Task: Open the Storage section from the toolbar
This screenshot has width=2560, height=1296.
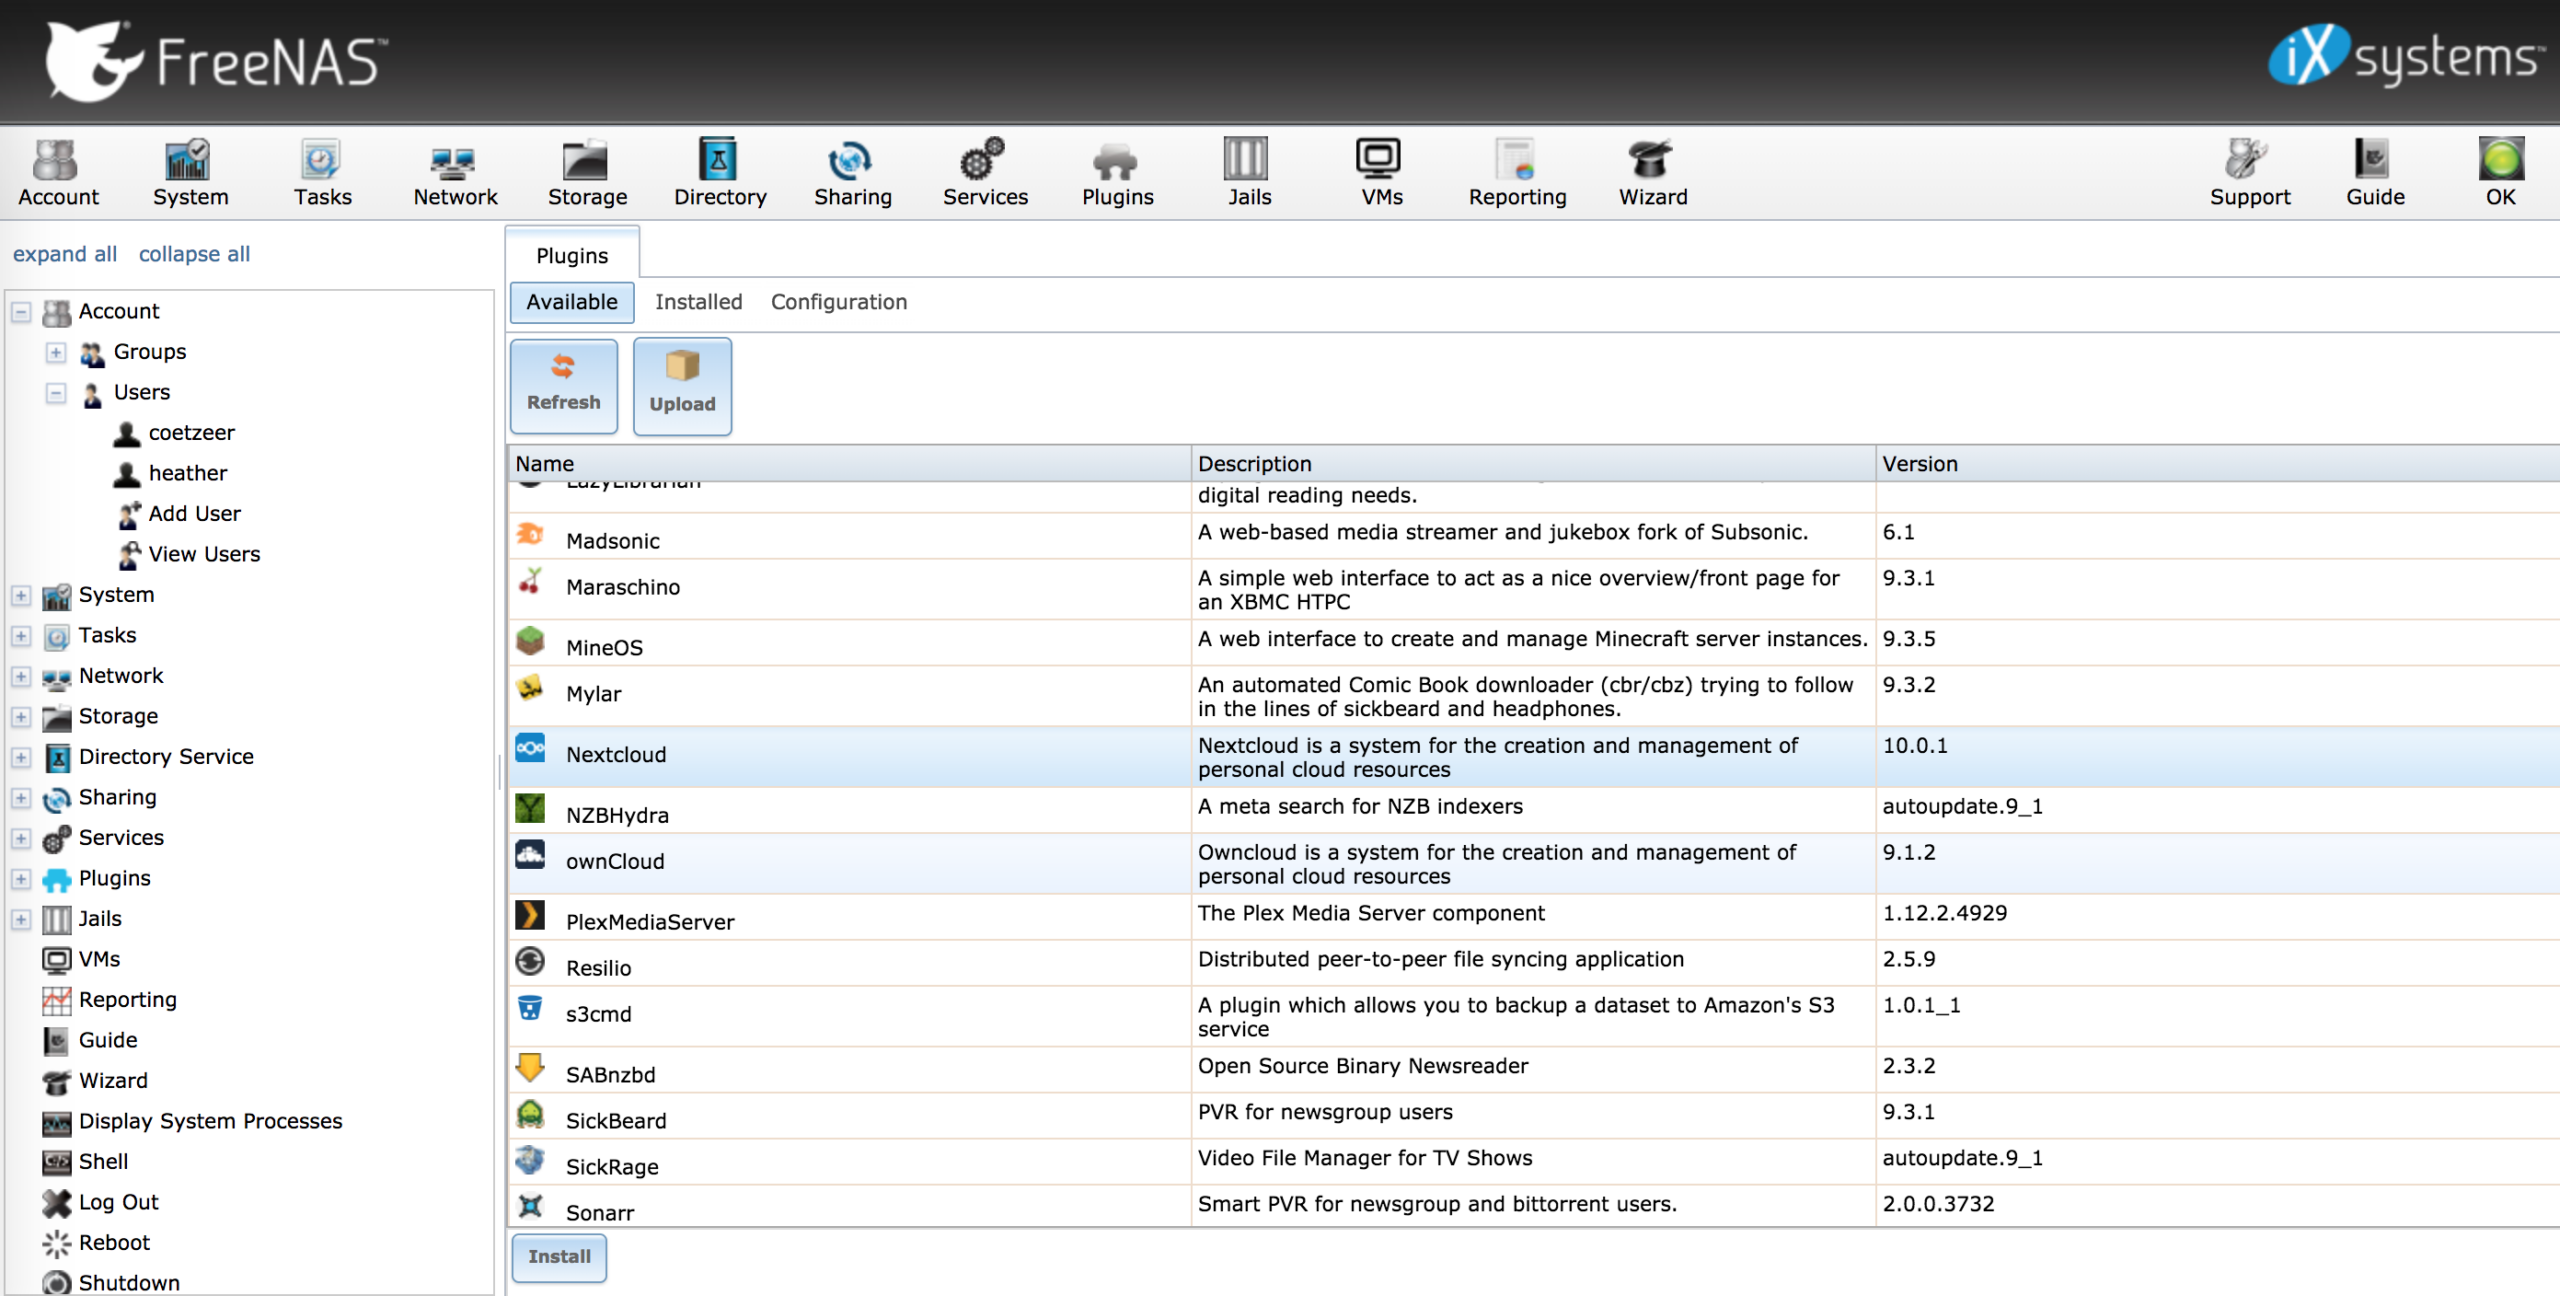Action: 587,172
